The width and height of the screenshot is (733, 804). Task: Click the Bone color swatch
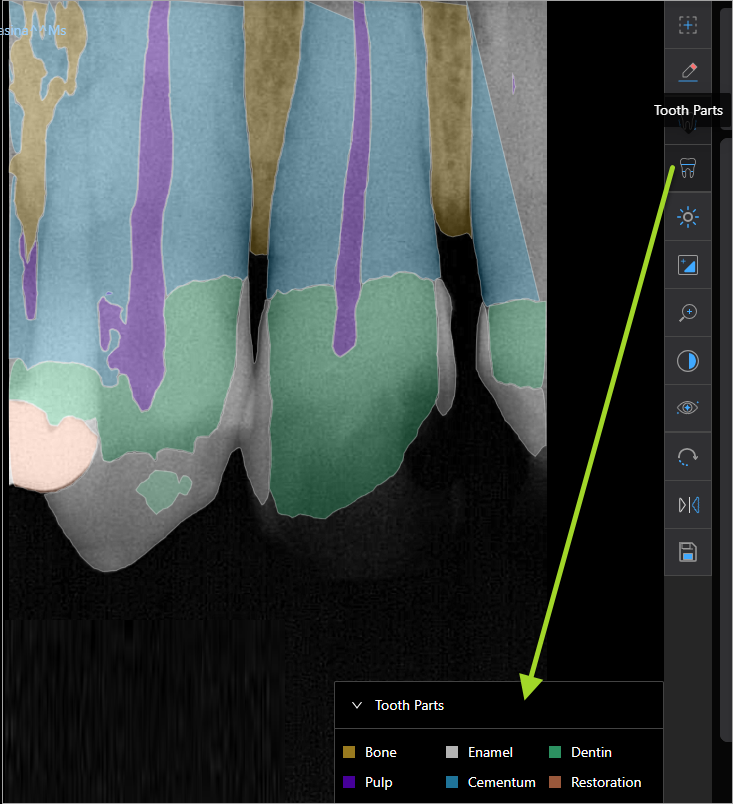pyautogui.click(x=348, y=752)
